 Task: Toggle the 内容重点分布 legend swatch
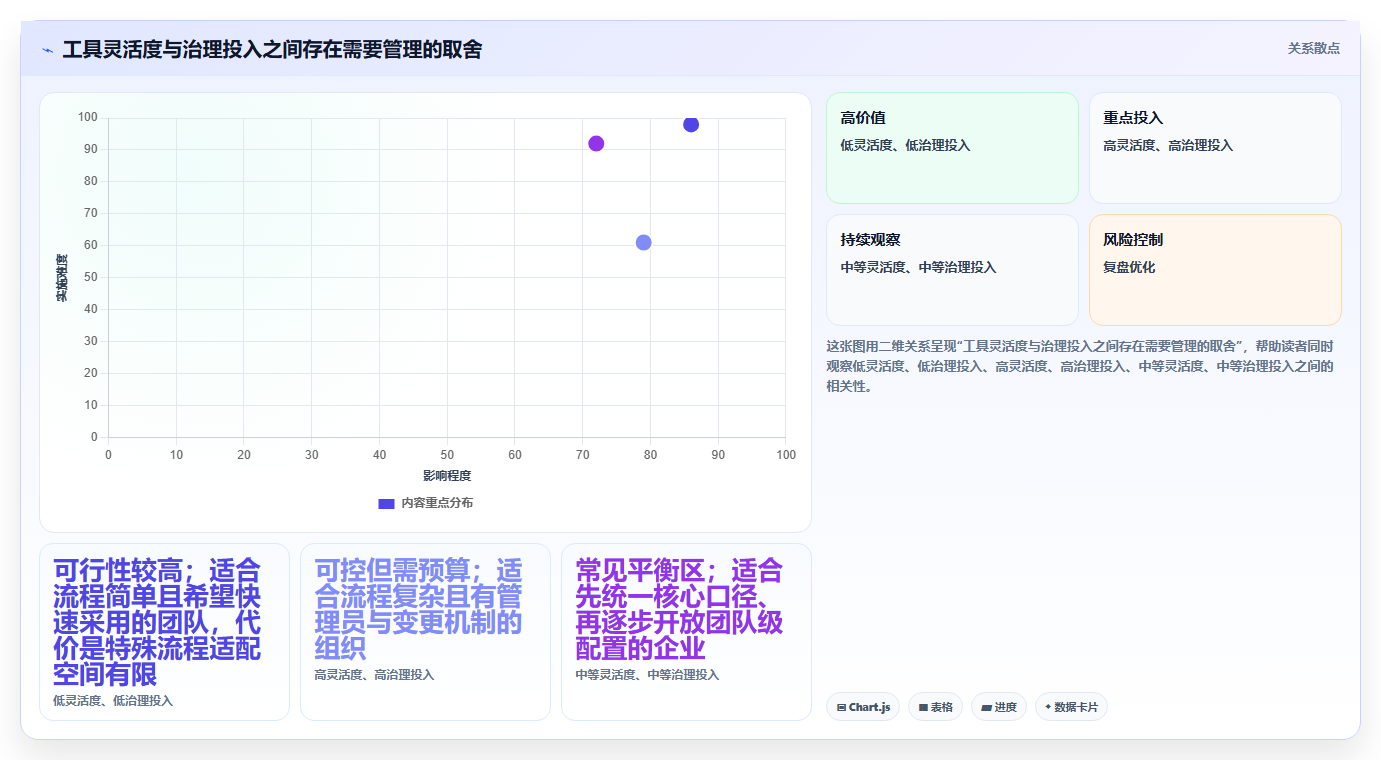point(386,503)
